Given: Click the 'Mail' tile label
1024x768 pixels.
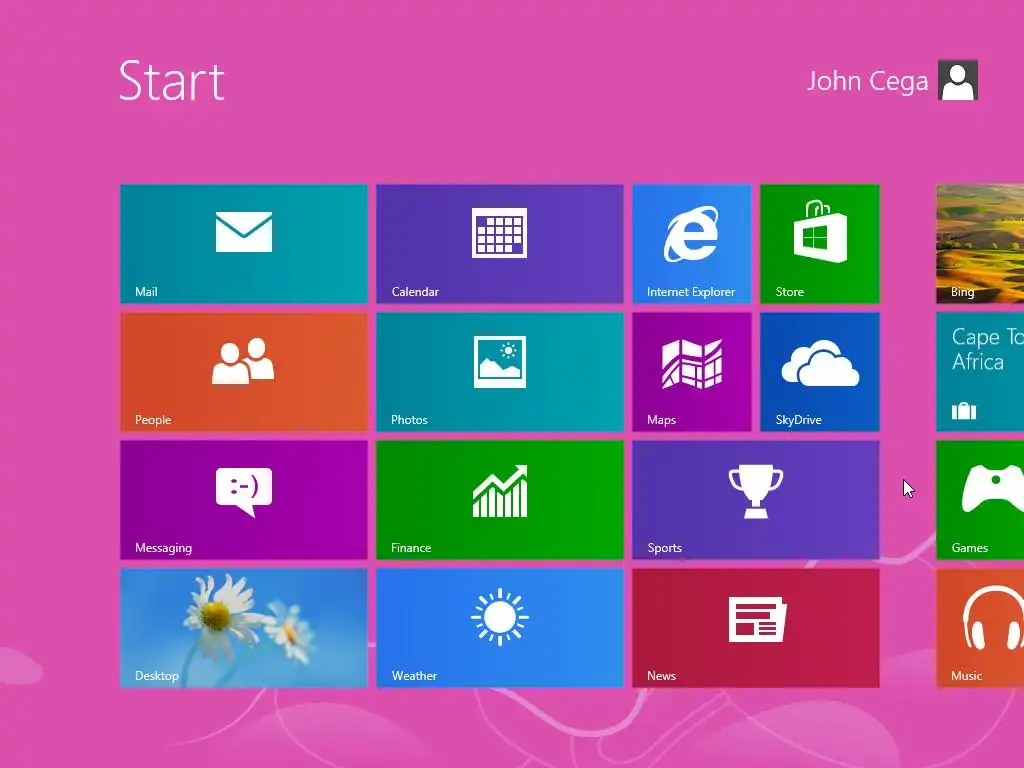Looking at the screenshot, I should tap(146, 292).
